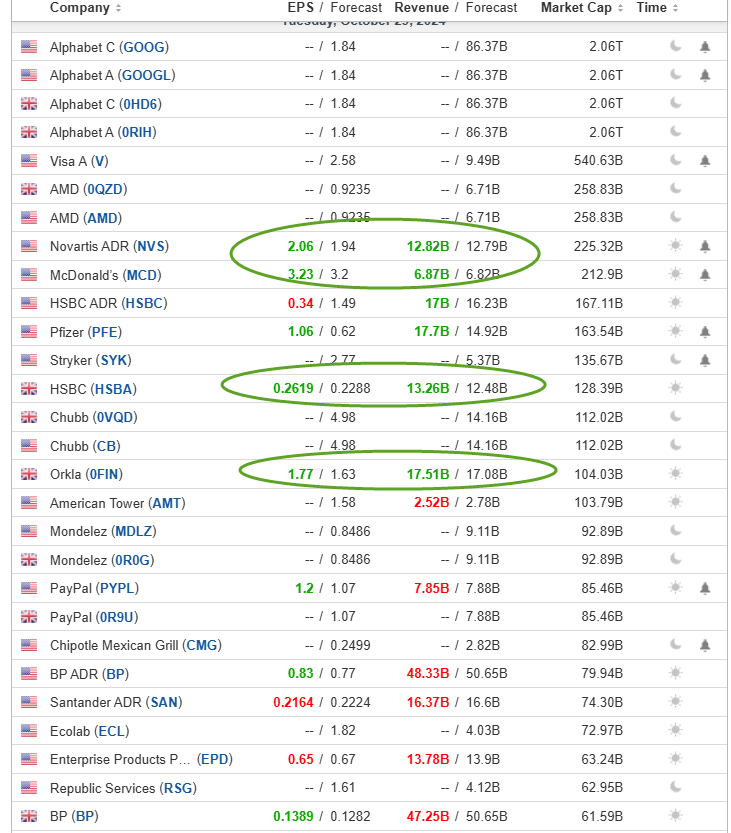This screenshot has height=833, width=731.
Task: Click EPS value 0.1389 in BP row
Action: click(x=293, y=816)
